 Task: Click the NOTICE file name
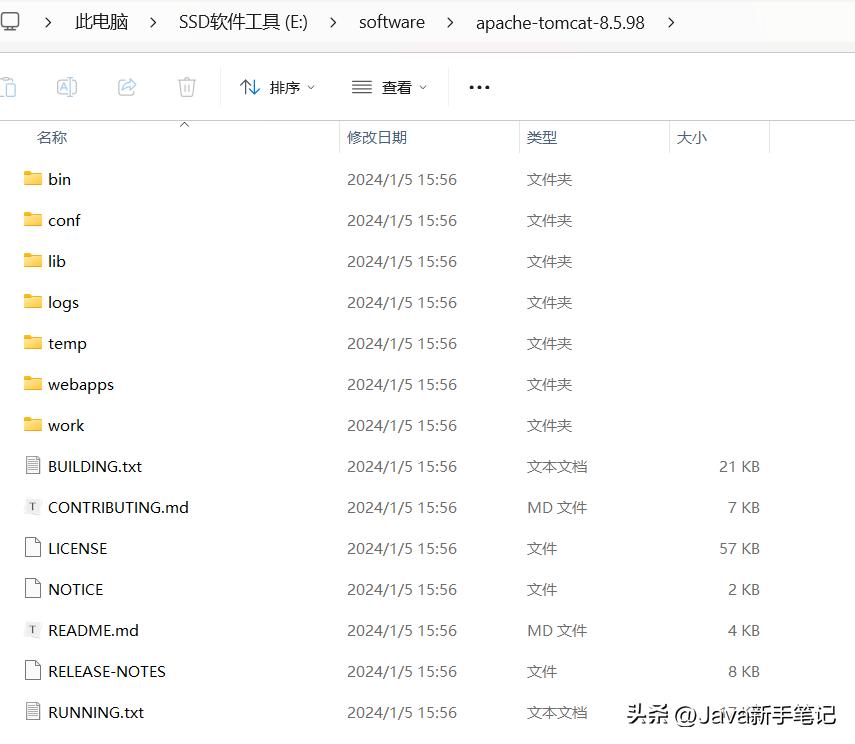point(75,589)
